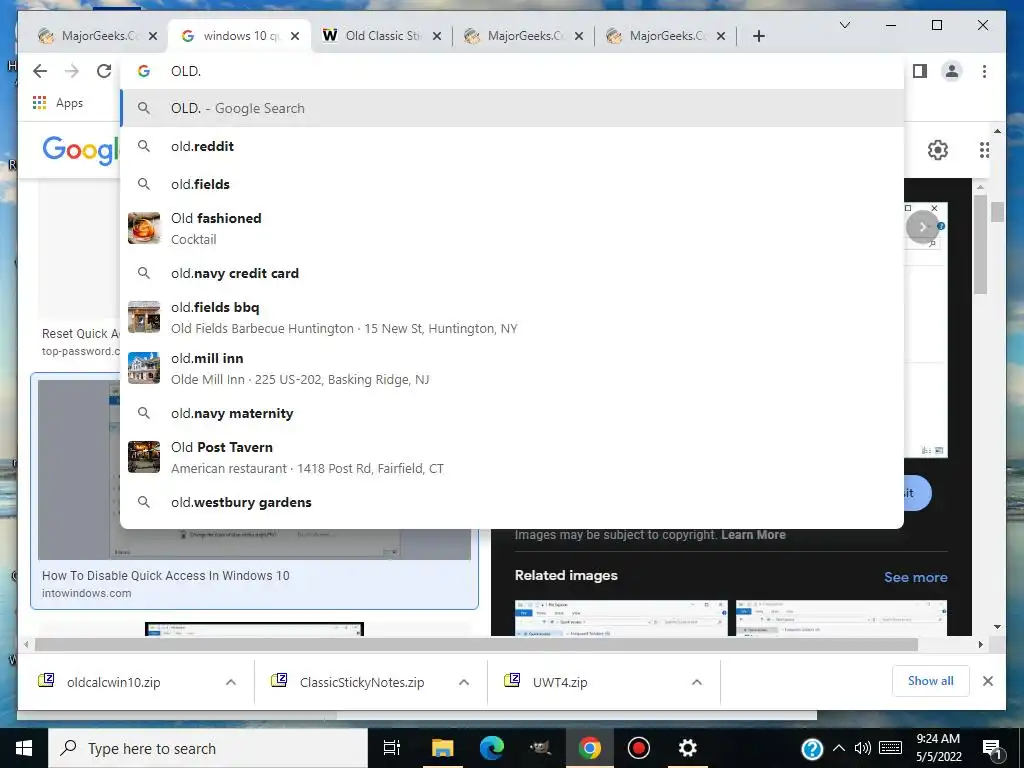
Task: Open the Chrome taskbar icon
Action: click(589, 748)
